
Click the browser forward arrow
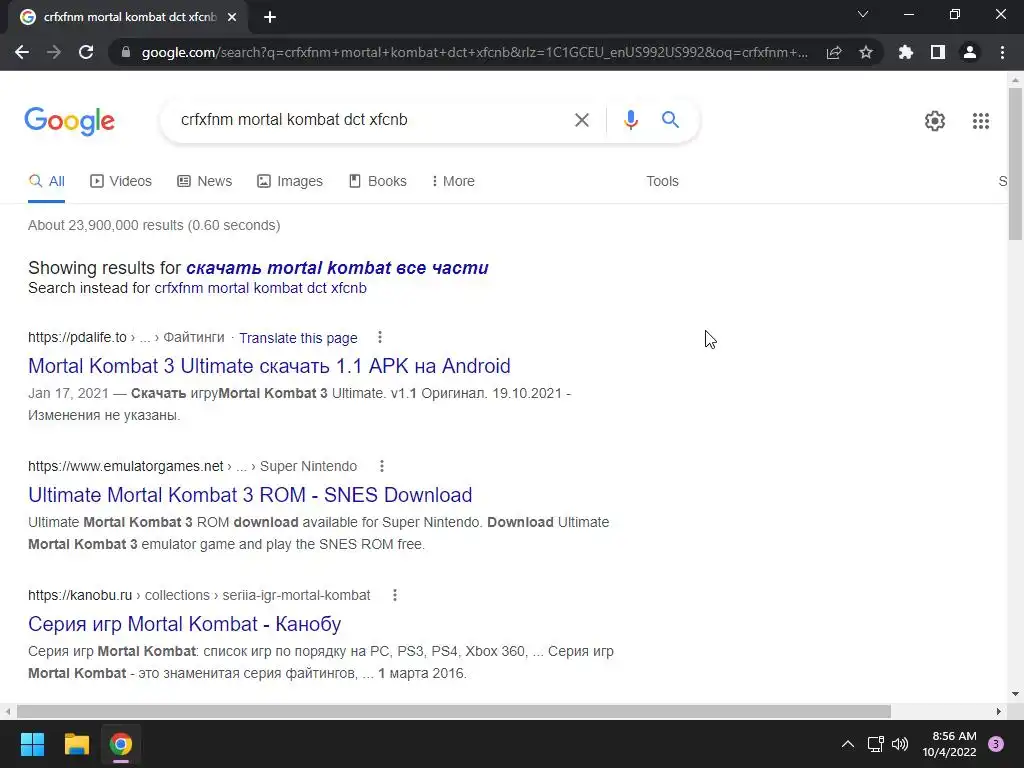pyautogui.click(x=54, y=52)
